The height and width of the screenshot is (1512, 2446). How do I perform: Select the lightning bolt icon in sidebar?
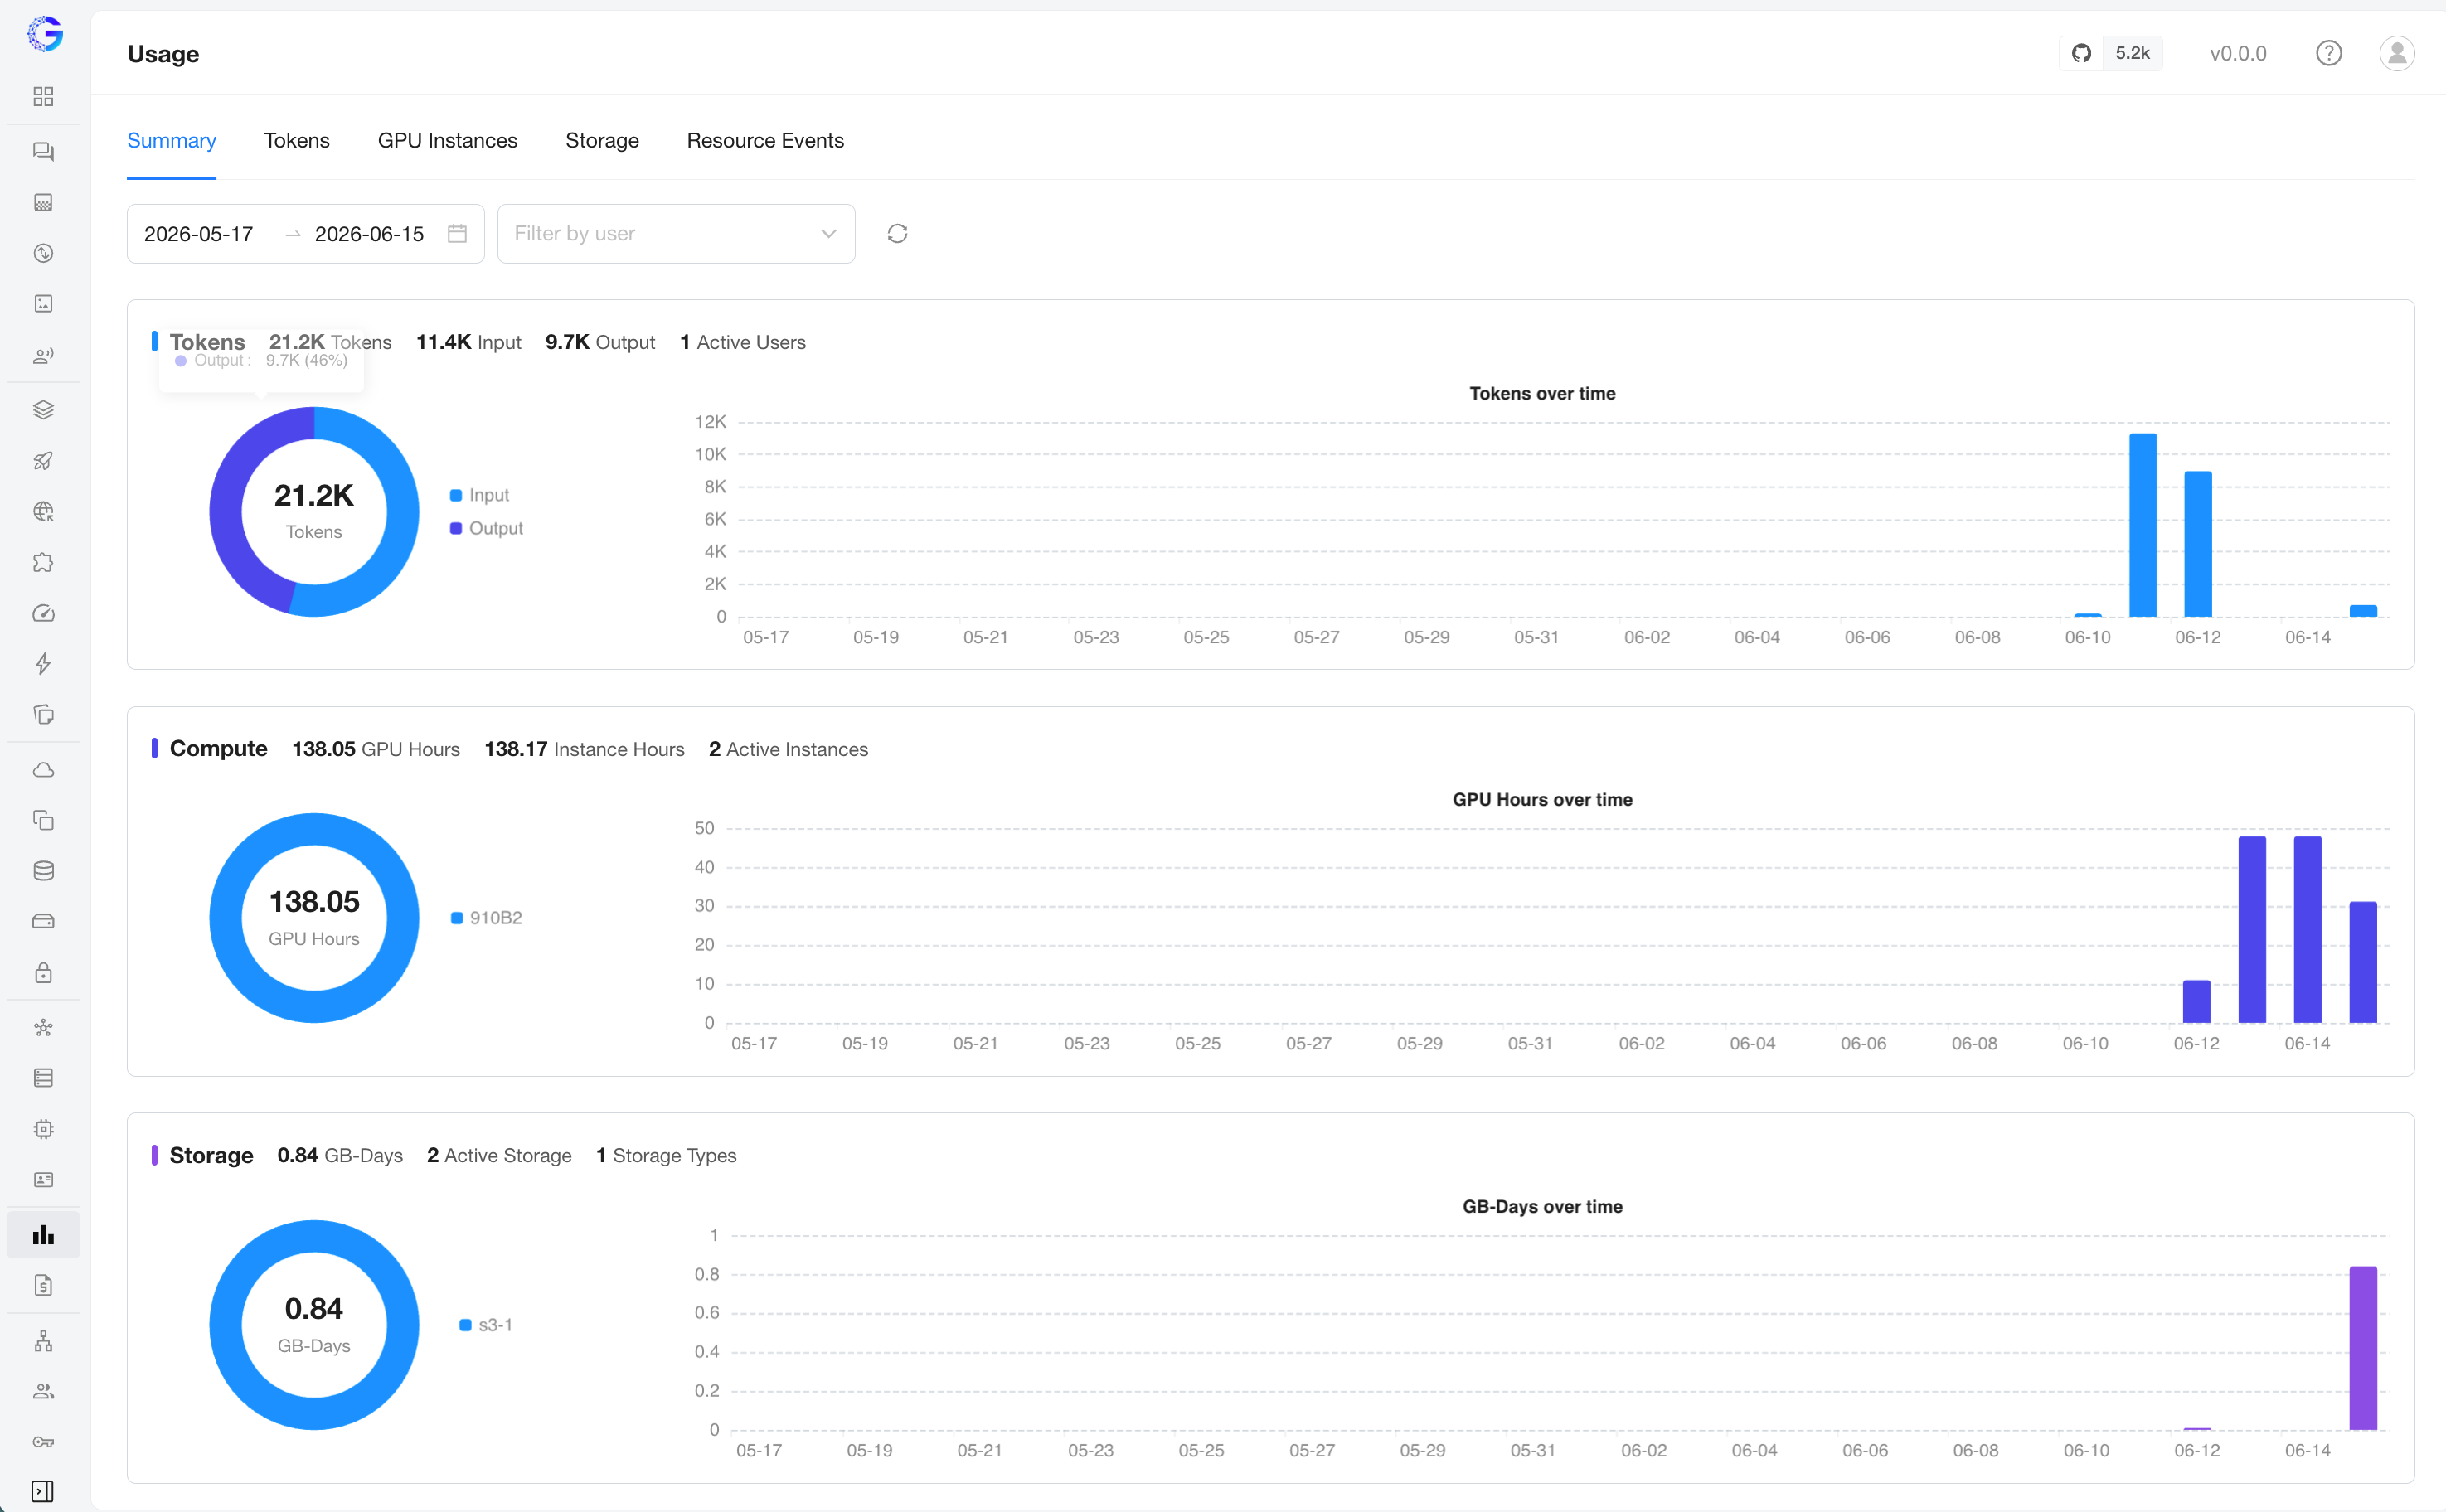pos(43,663)
